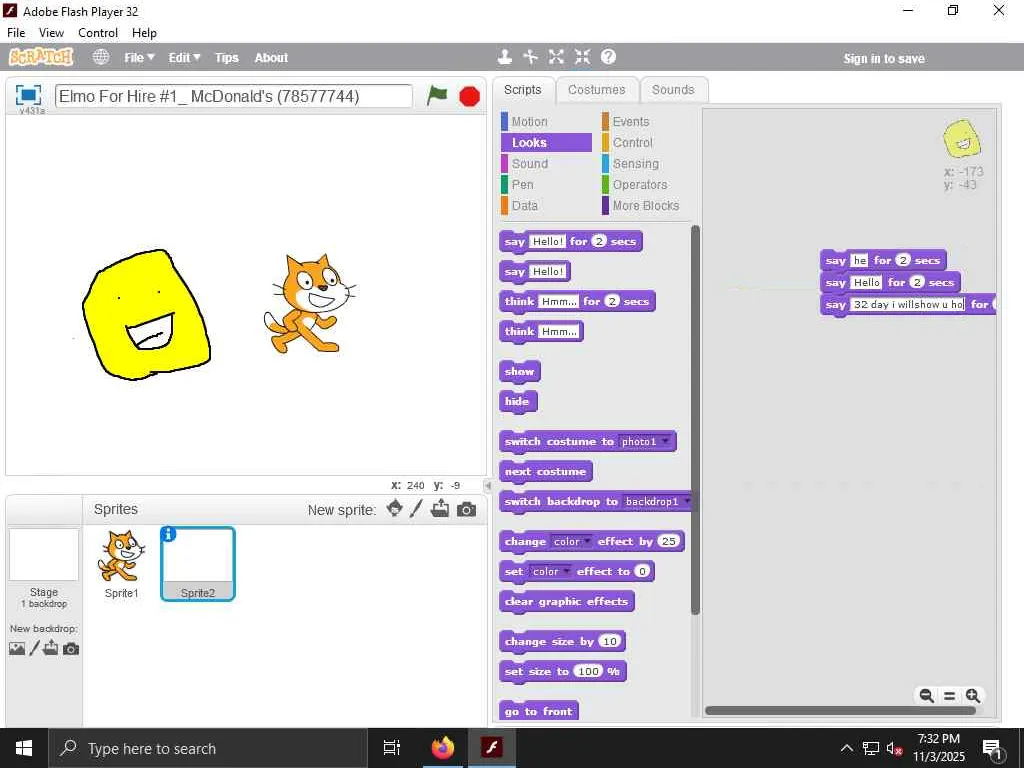Click the palette vertical scrollbar
Screen dimensions: 1024x768
(695, 419)
